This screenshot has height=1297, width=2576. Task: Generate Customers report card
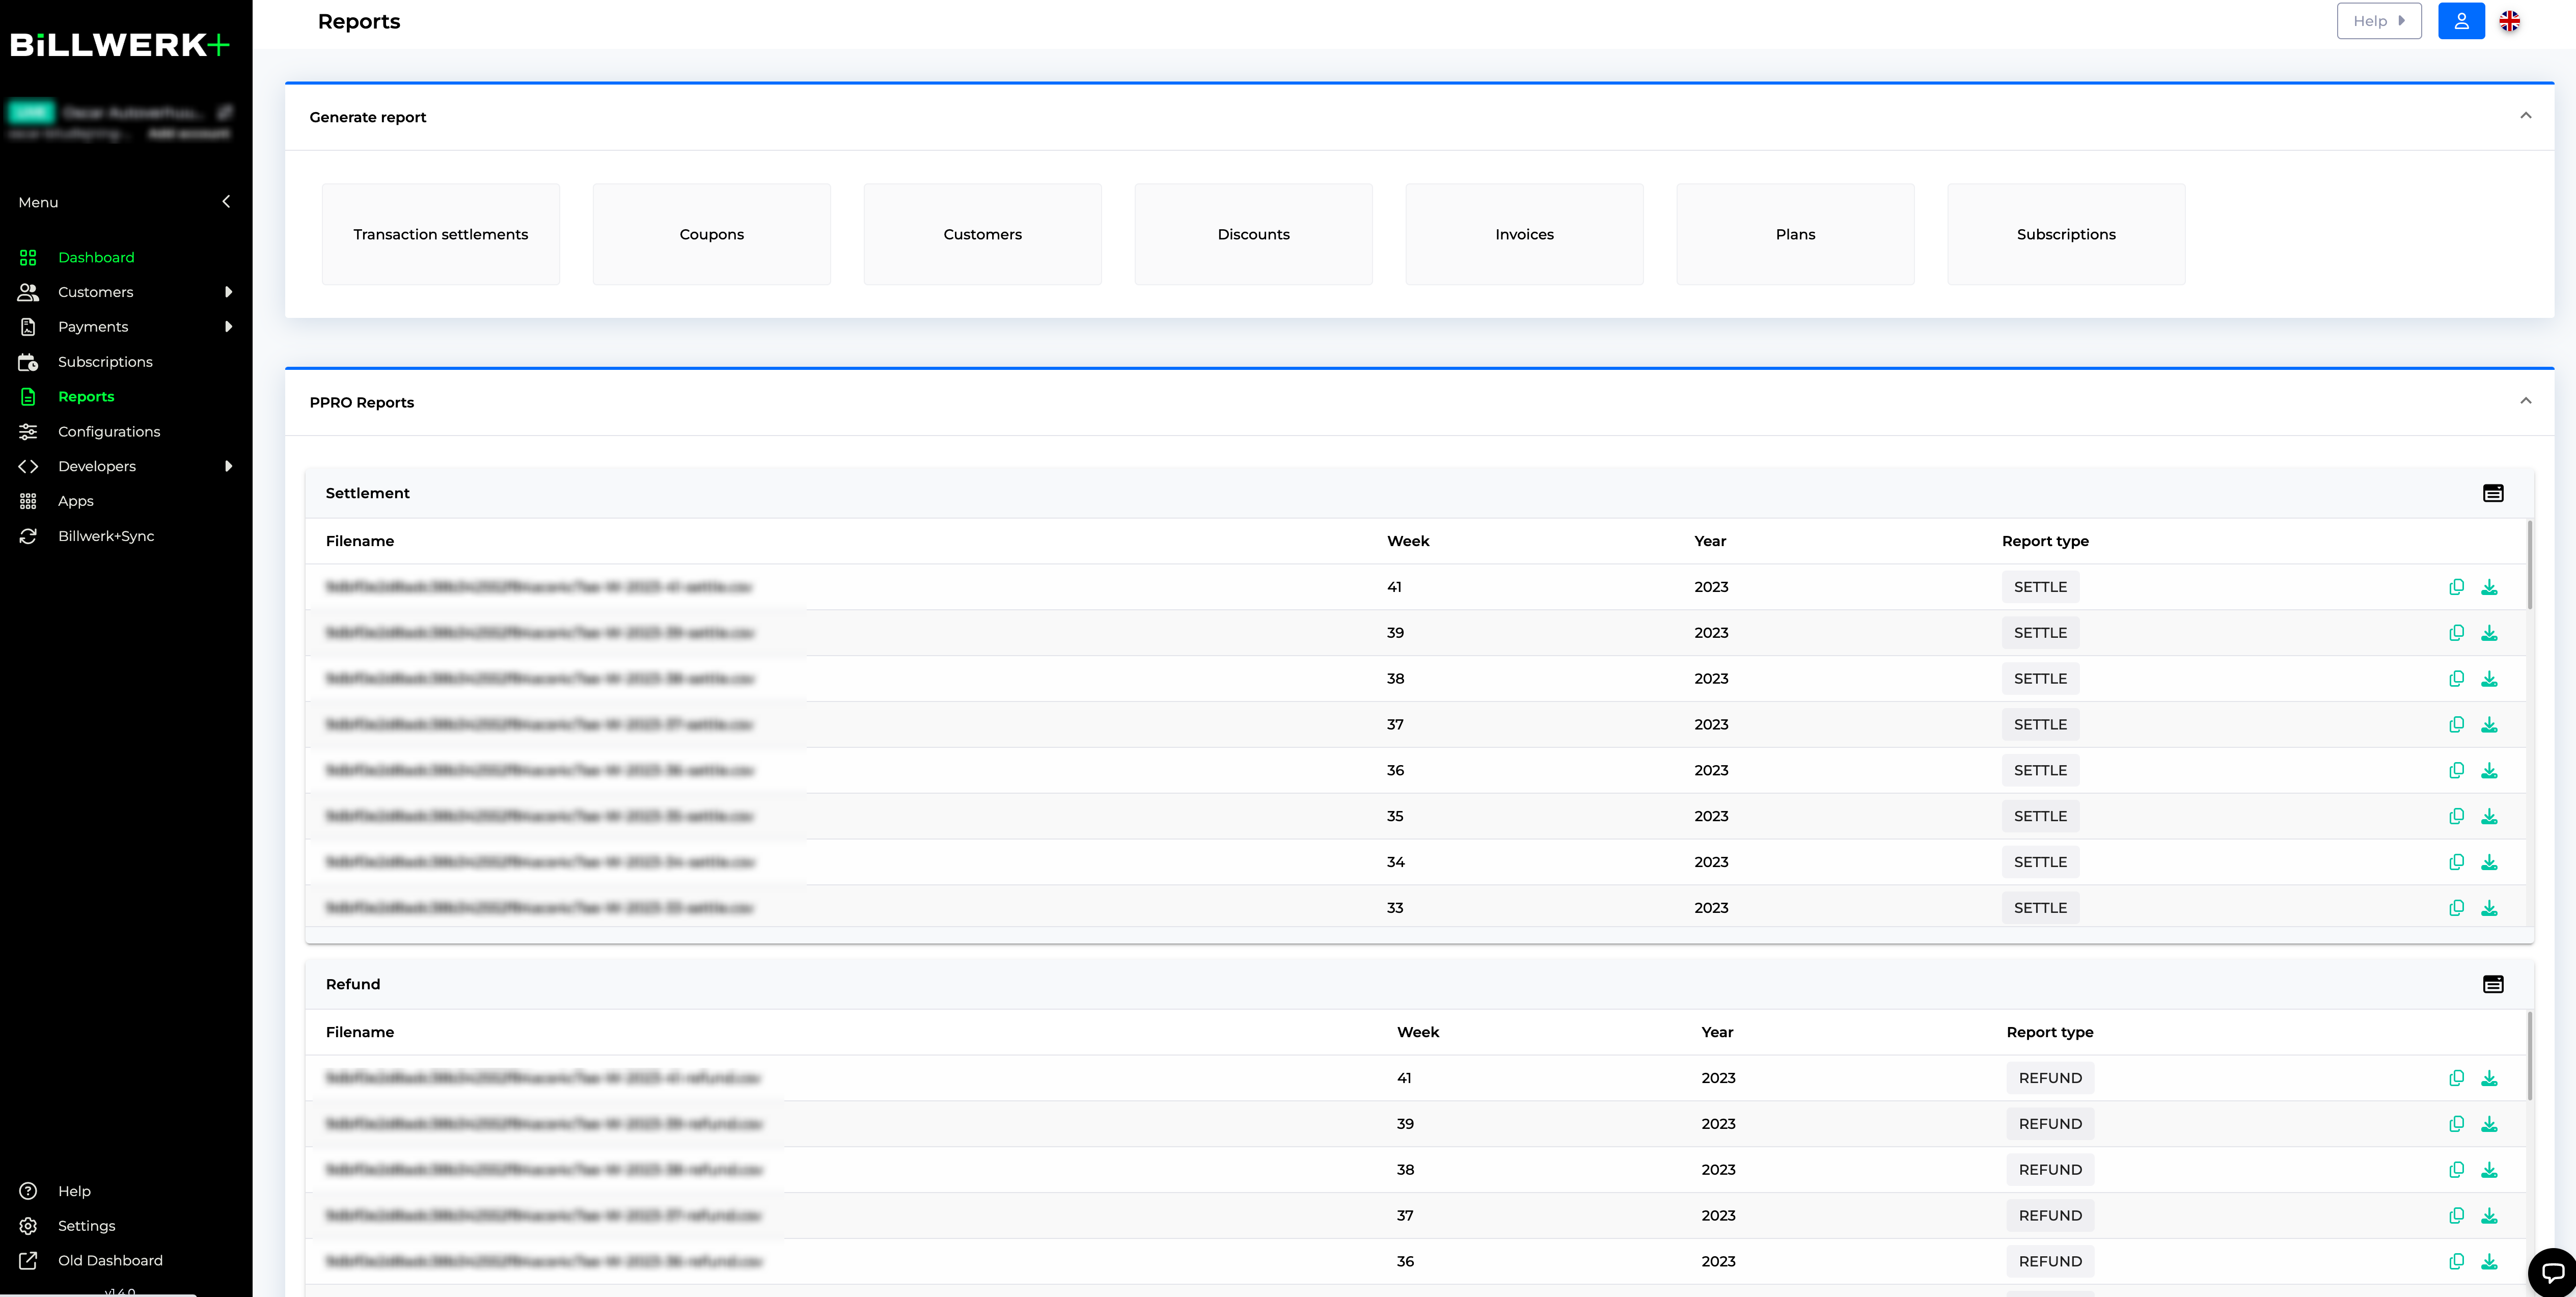pos(983,234)
